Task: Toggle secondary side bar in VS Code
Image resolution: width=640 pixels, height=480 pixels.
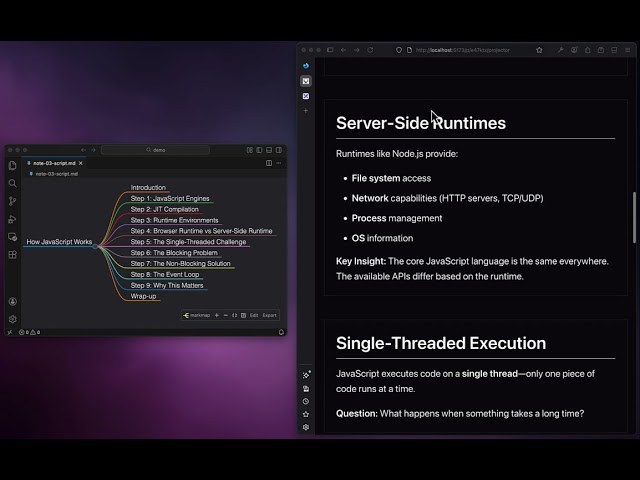Action: (x=279, y=150)
